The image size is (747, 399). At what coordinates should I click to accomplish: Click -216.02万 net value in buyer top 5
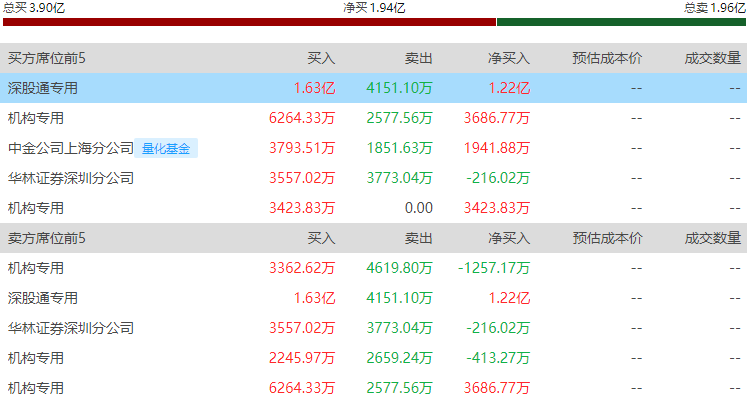click(x=498, y=178)
